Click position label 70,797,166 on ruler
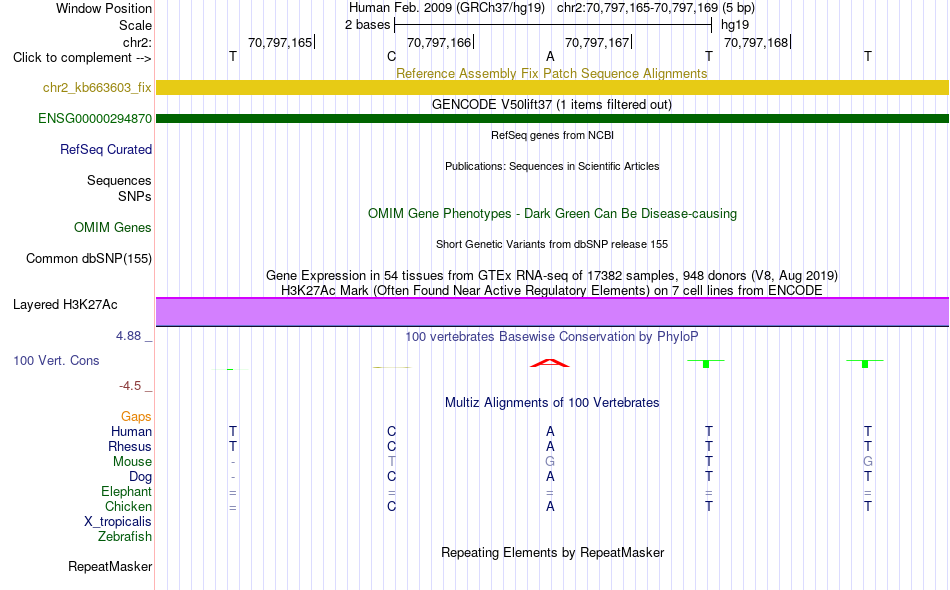950x590 pixels. pos(439,42)
